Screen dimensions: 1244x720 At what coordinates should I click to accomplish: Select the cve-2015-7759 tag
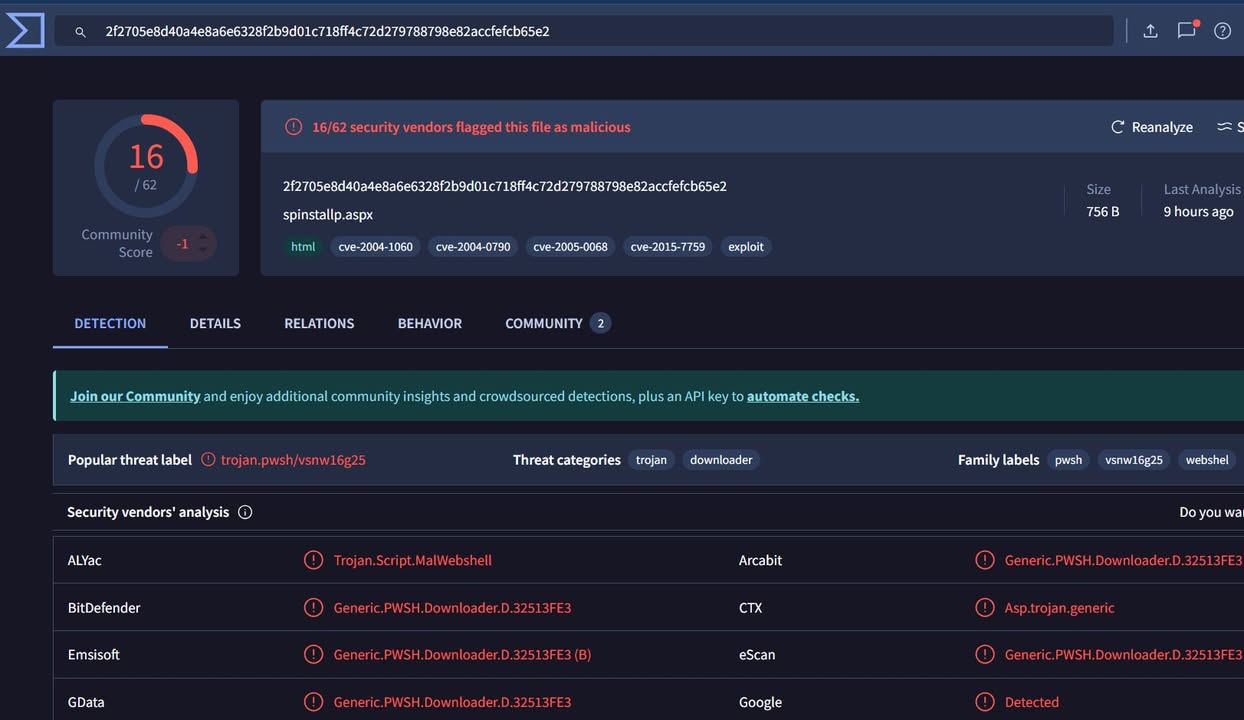point(667,247)
